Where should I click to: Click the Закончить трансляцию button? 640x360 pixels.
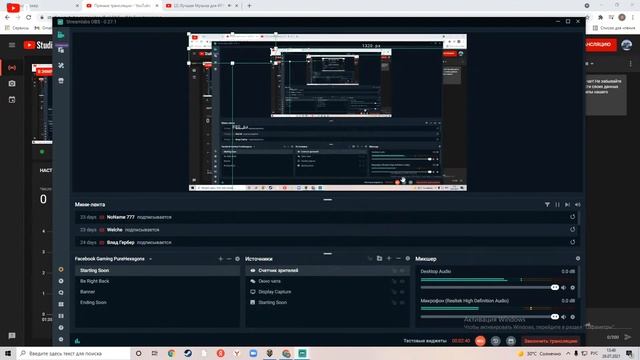click(551, 341)
